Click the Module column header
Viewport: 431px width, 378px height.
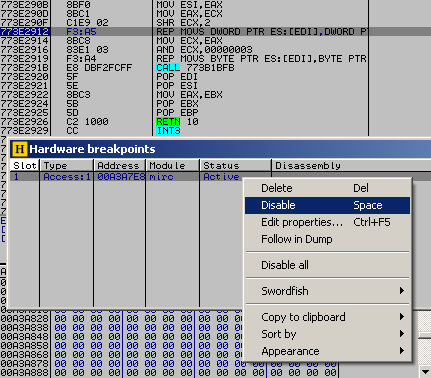173,166
